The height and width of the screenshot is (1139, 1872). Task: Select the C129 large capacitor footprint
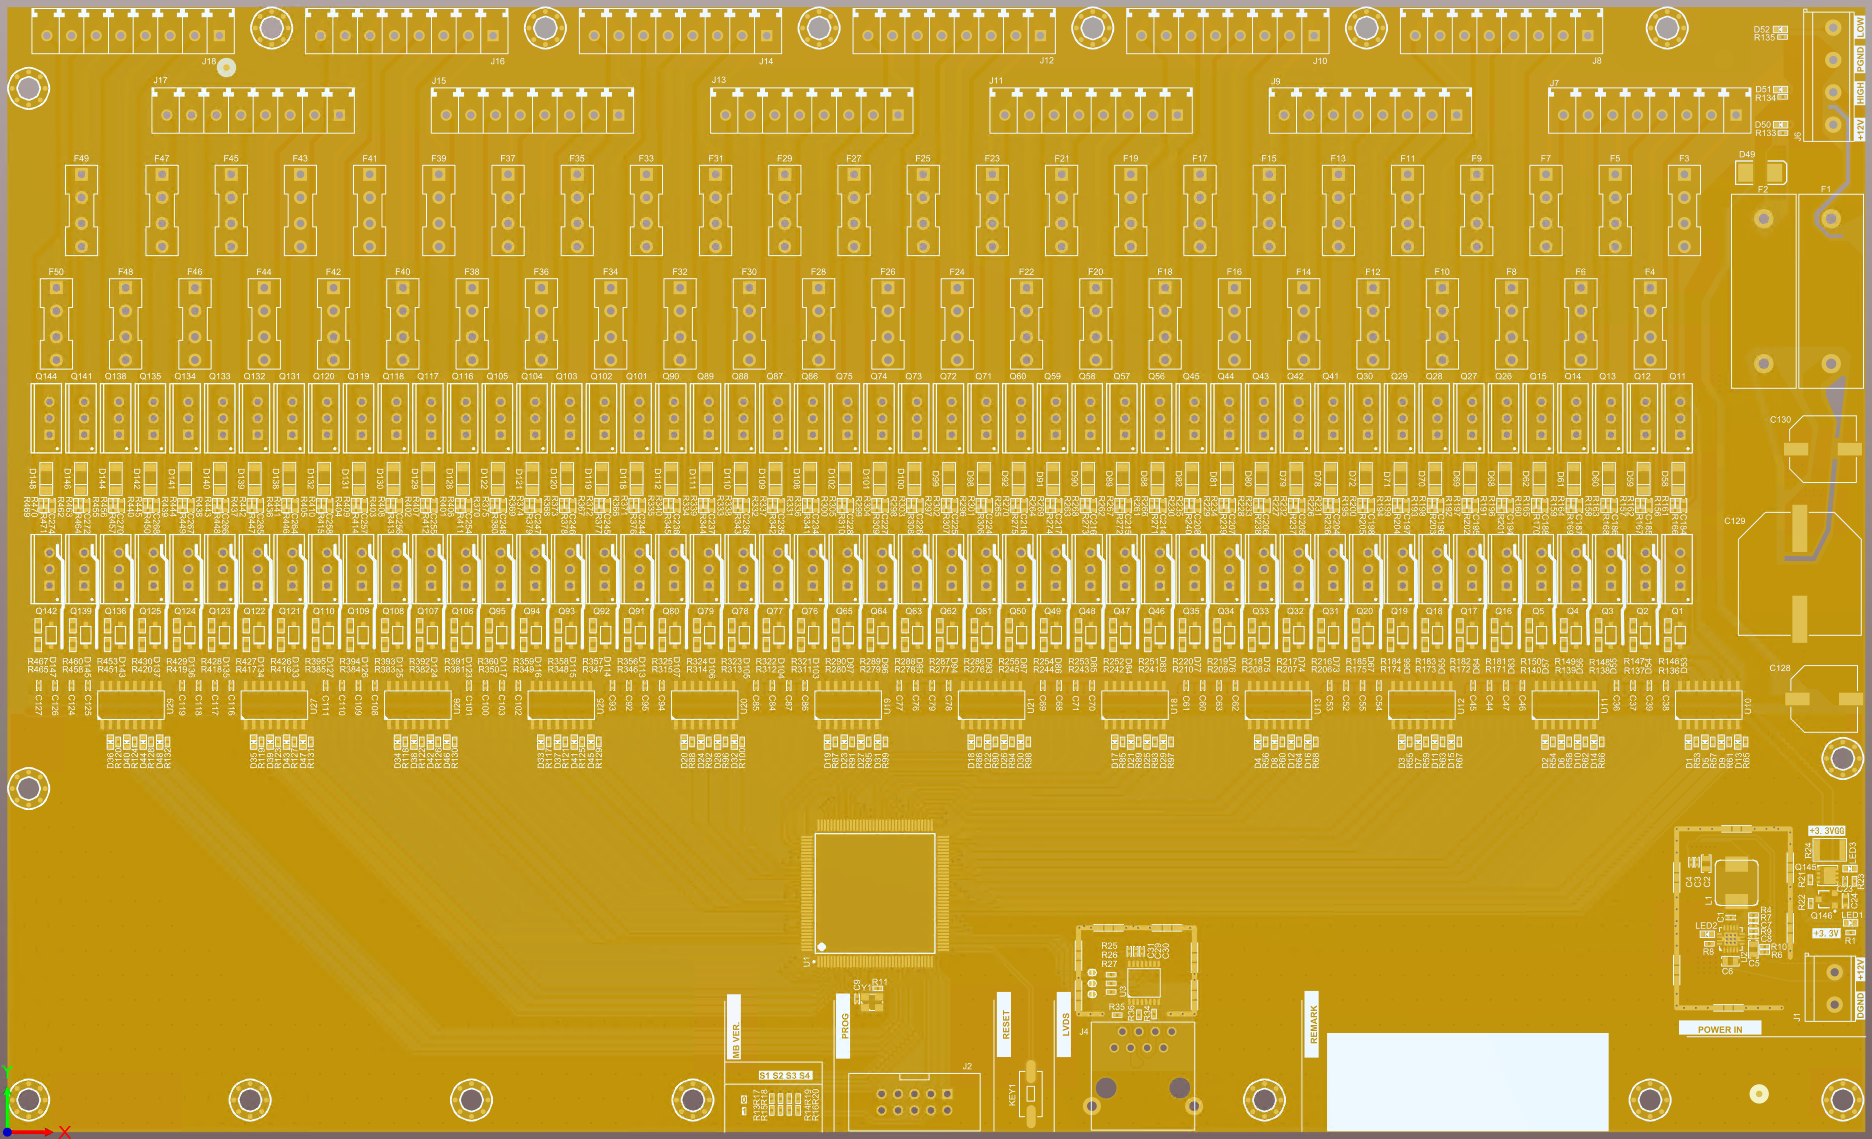tap(1799, 573)
